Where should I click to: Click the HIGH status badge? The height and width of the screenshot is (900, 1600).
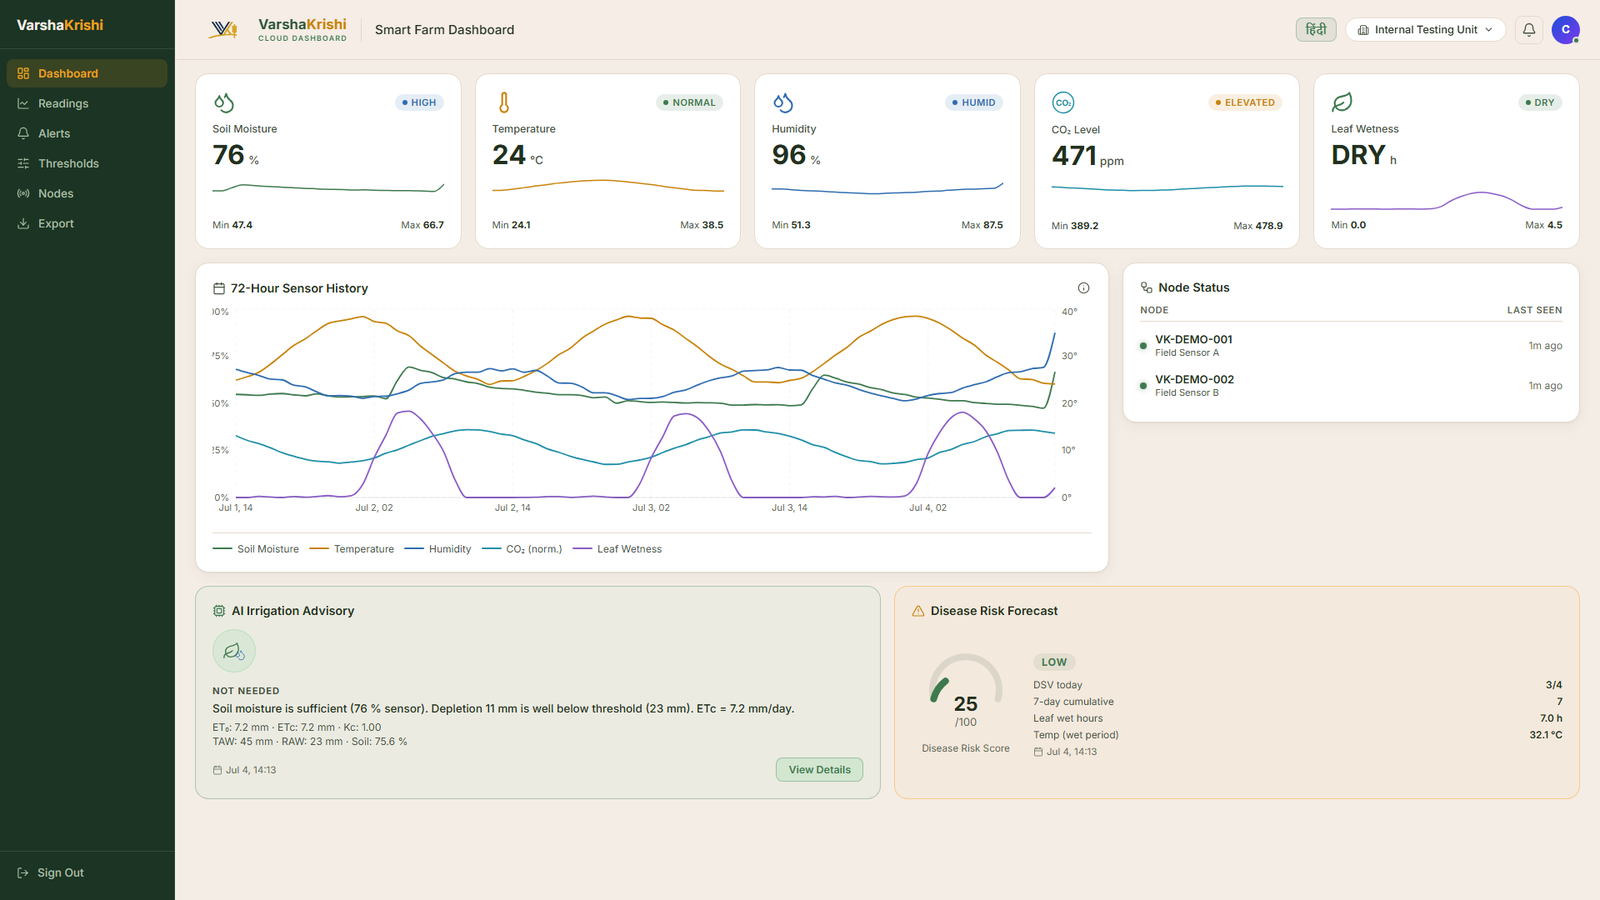pyautogui.click(x=419, y=102)
